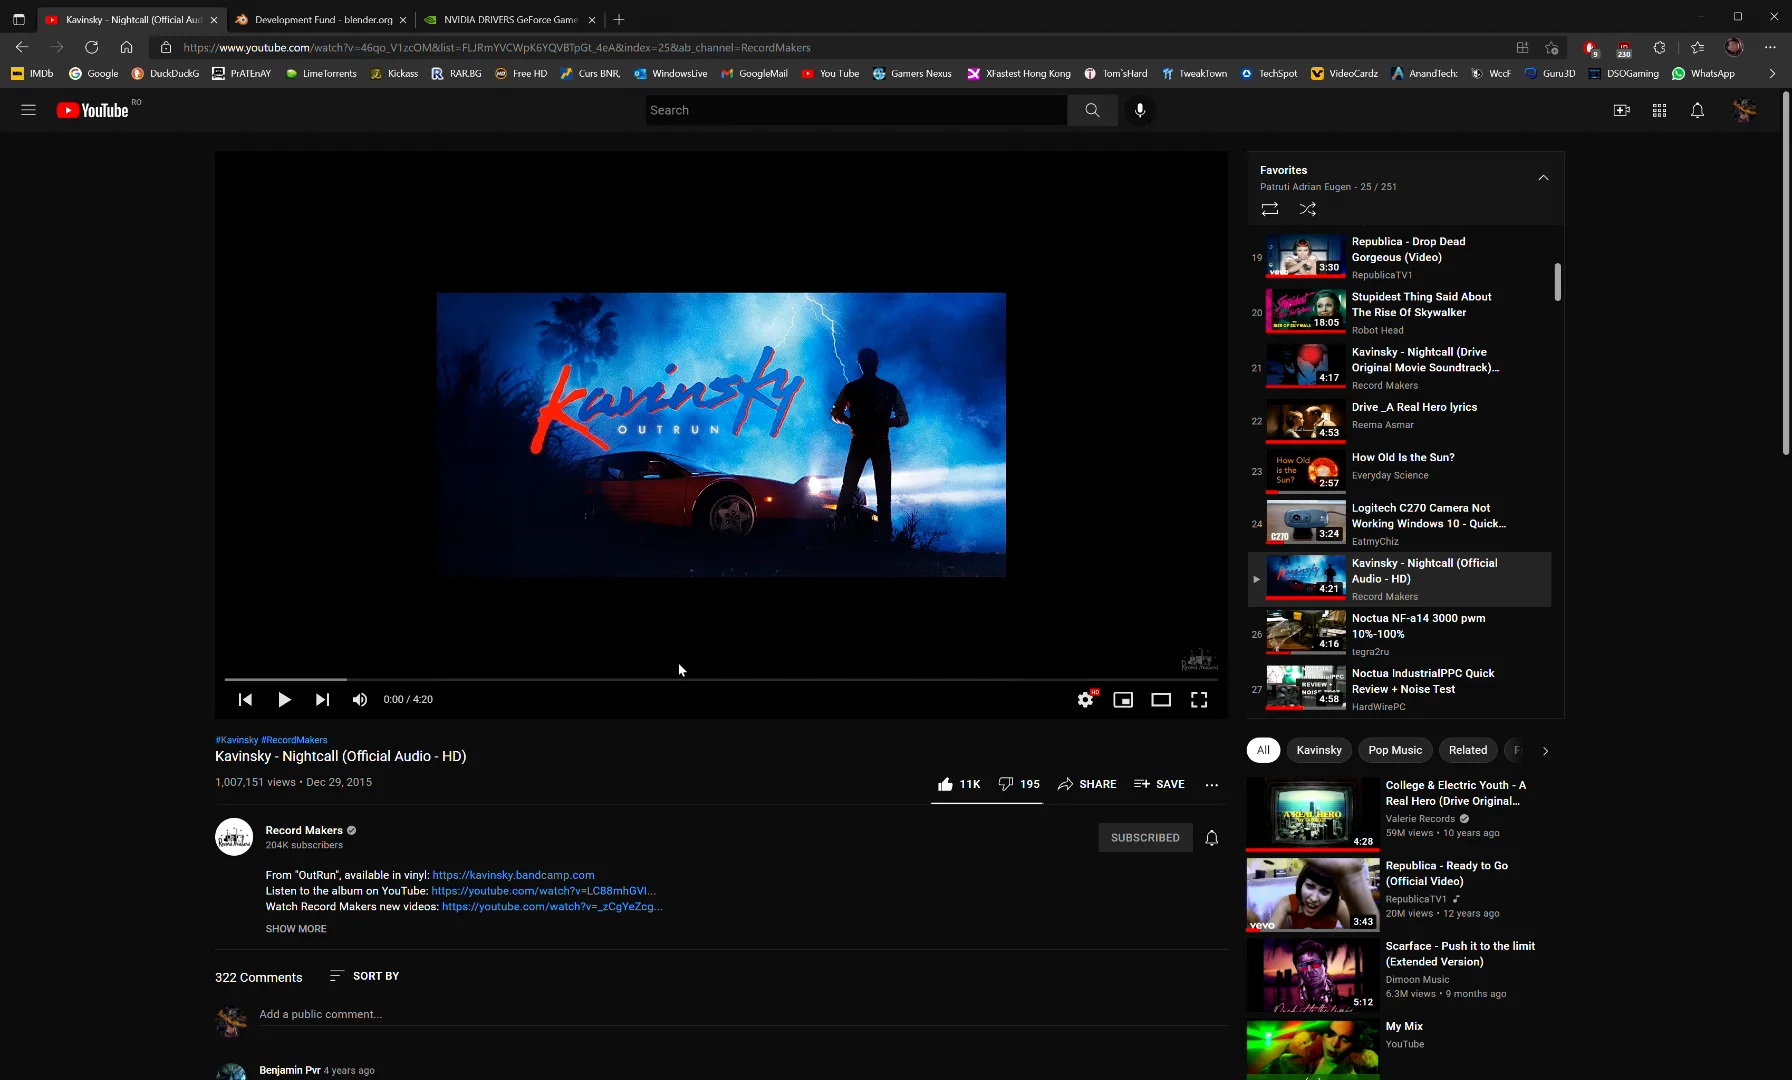This screenshot has height=1080, width=1792.
Task: Open the account avatar menu
Action: click(1744, 110)
